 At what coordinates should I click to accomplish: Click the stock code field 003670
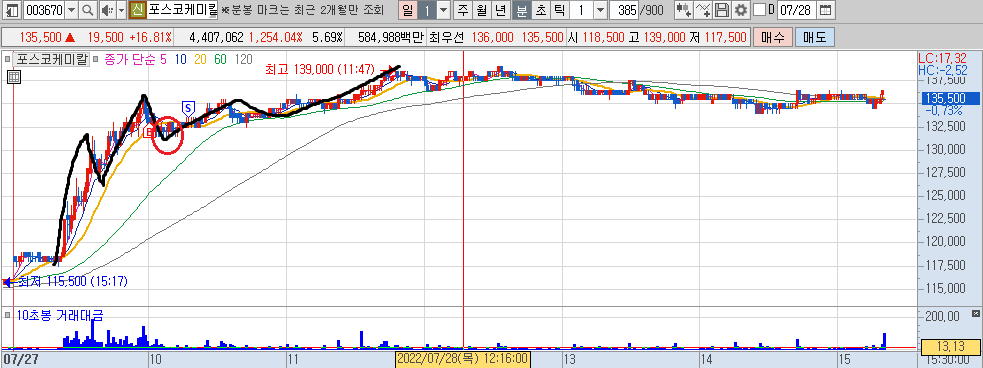[43, 10]
